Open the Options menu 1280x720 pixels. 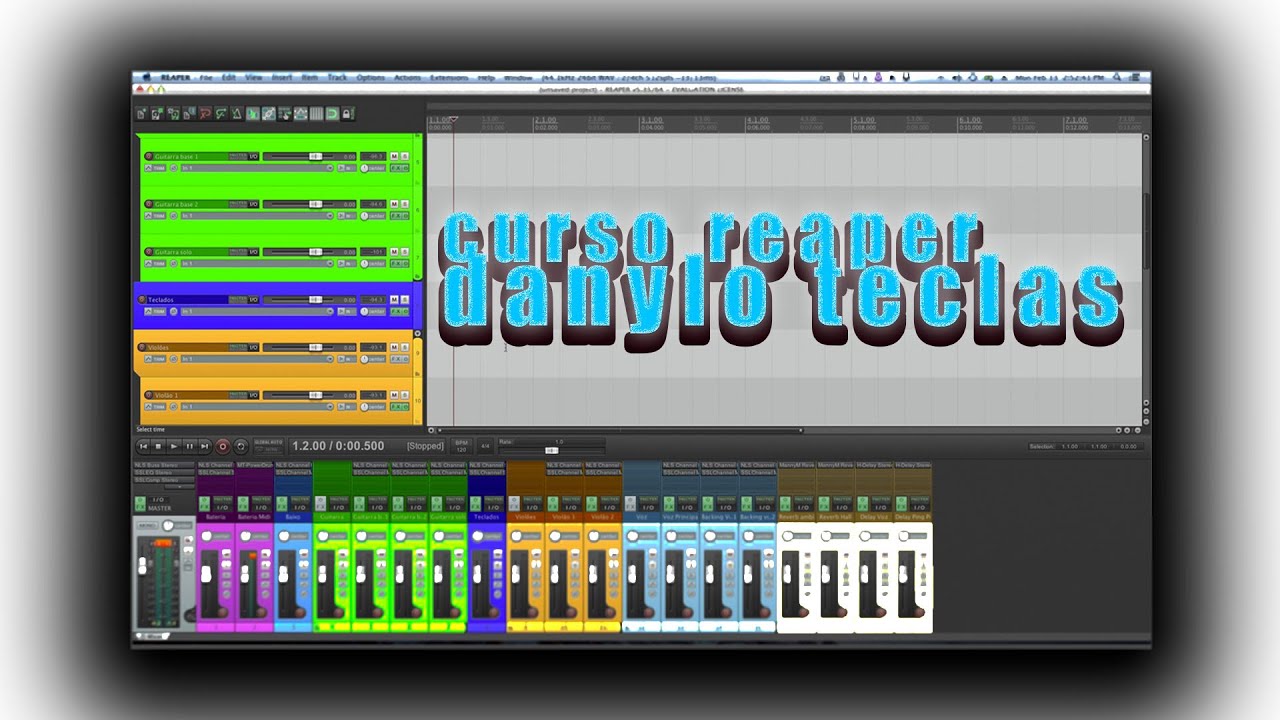coord(370,77)
